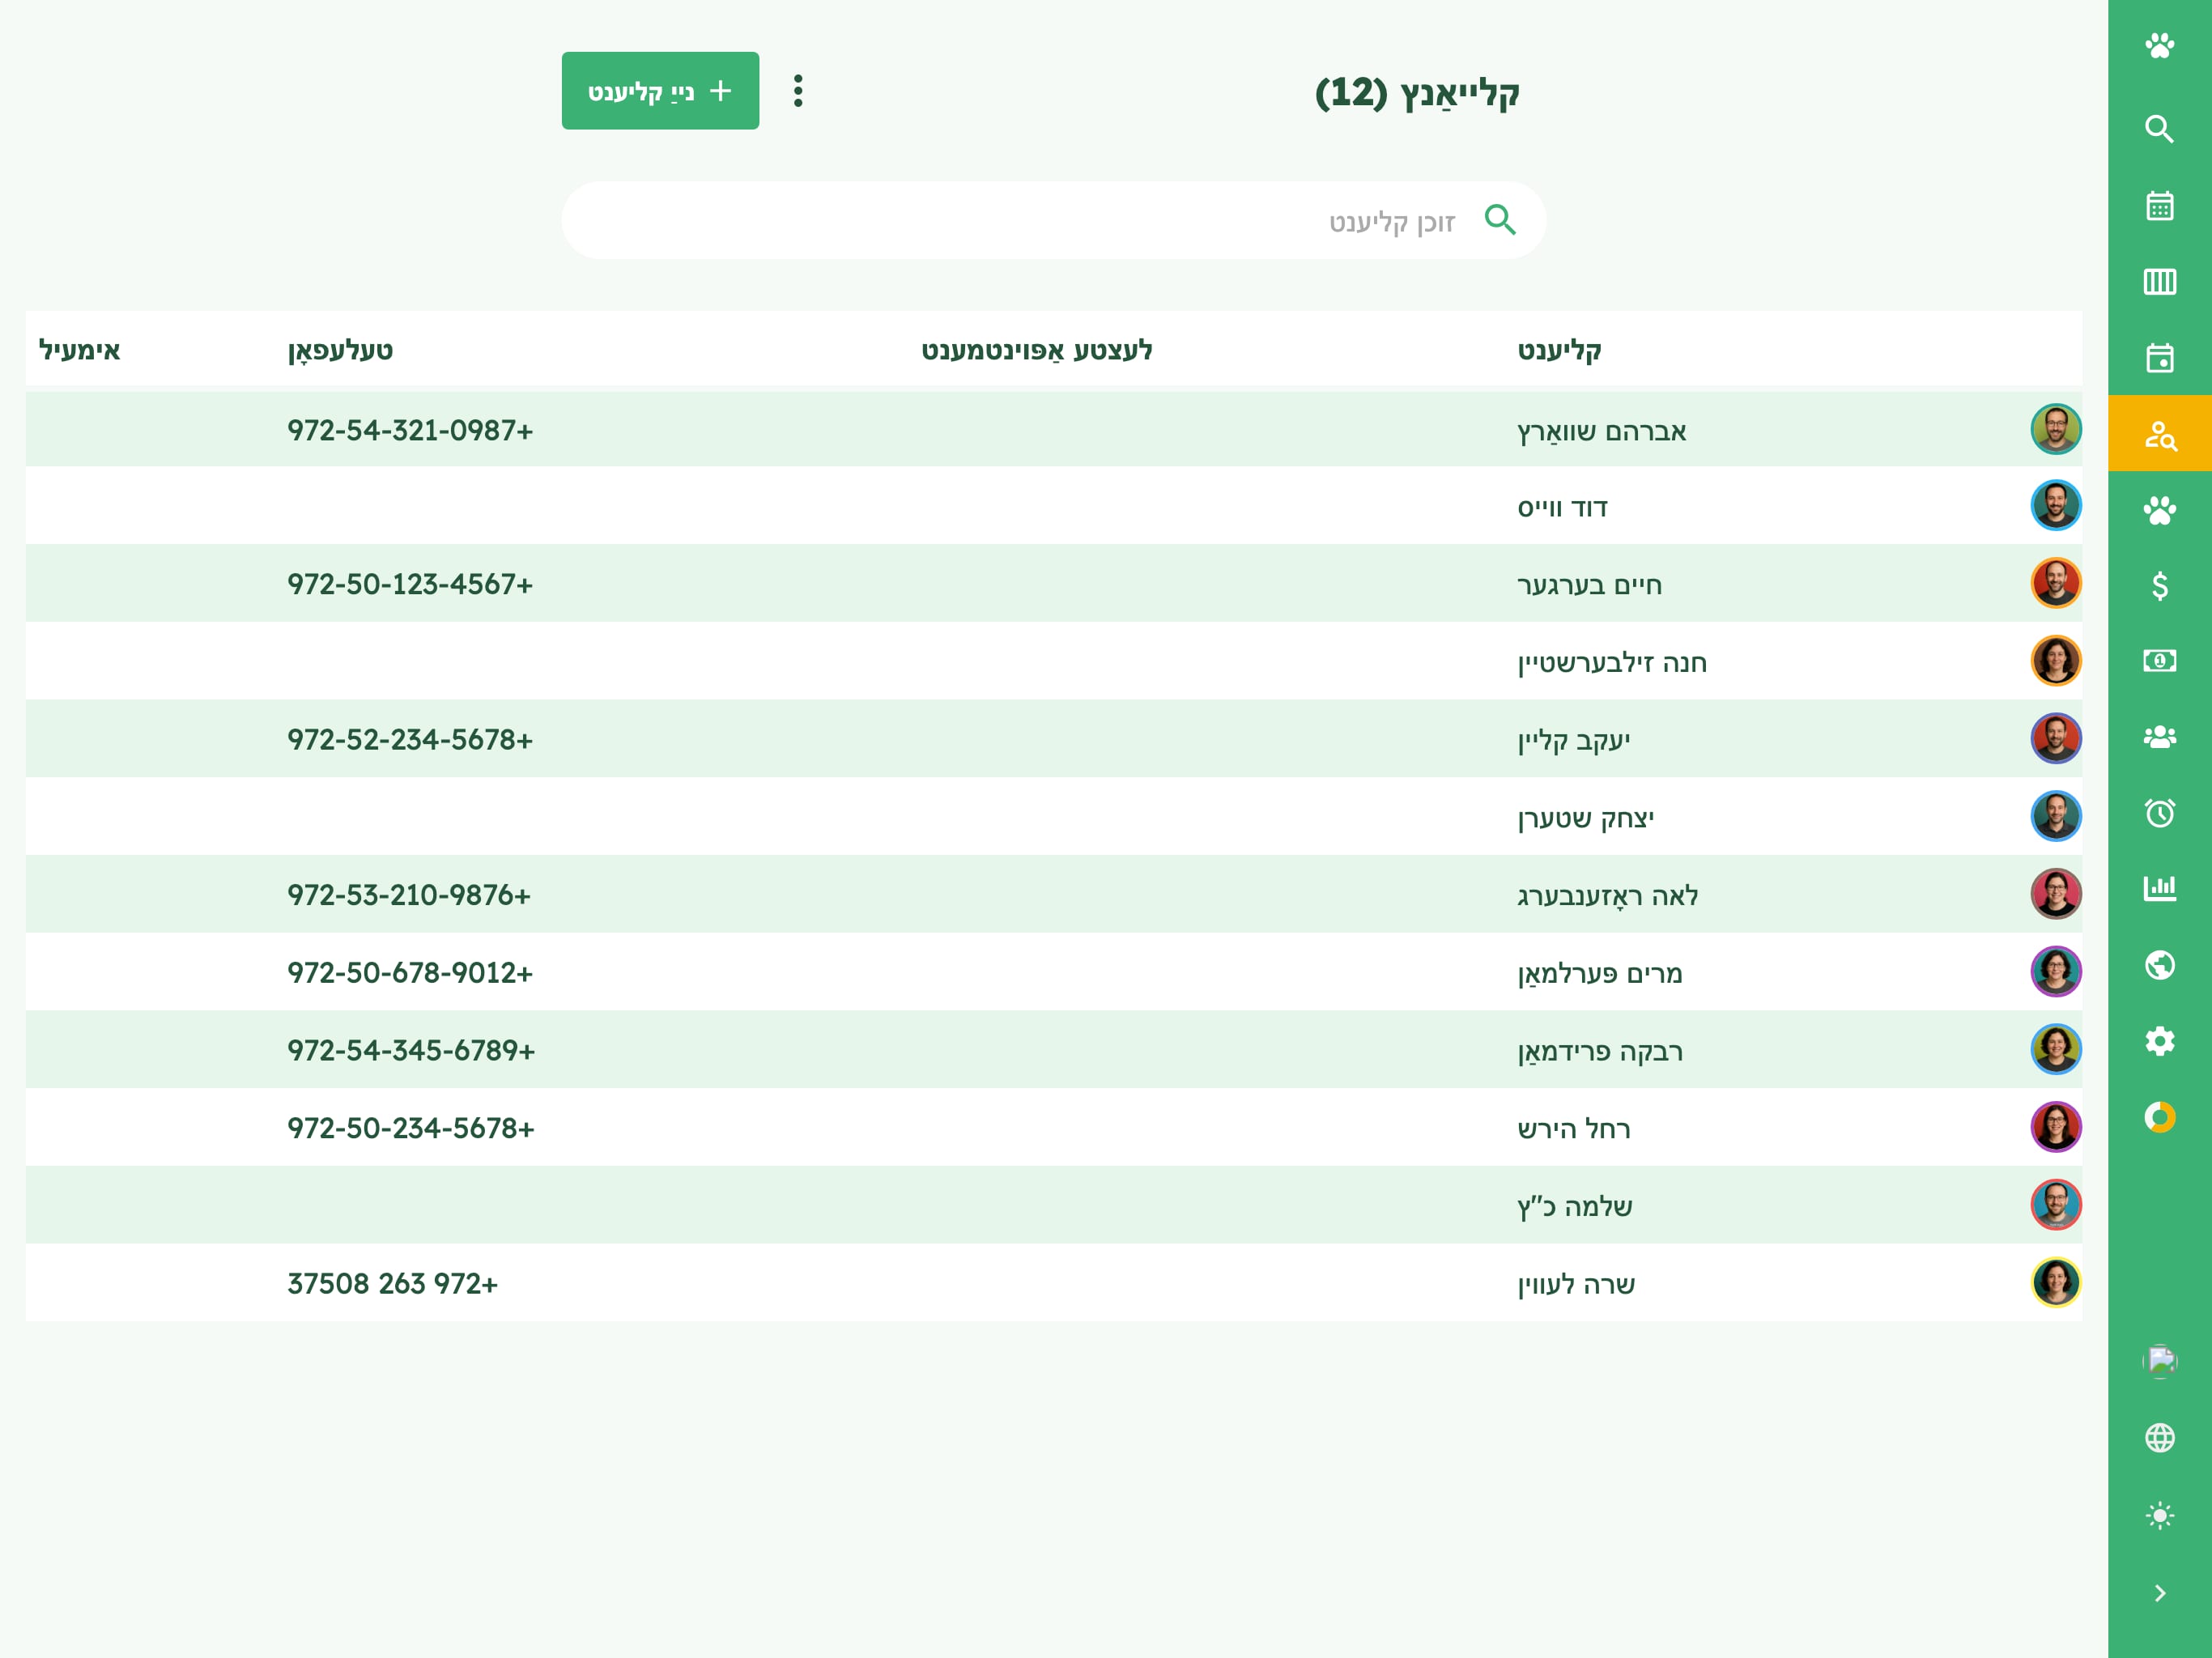
Task: Click phone number +972-52-234-5678
Action: [x=410, y=739]
